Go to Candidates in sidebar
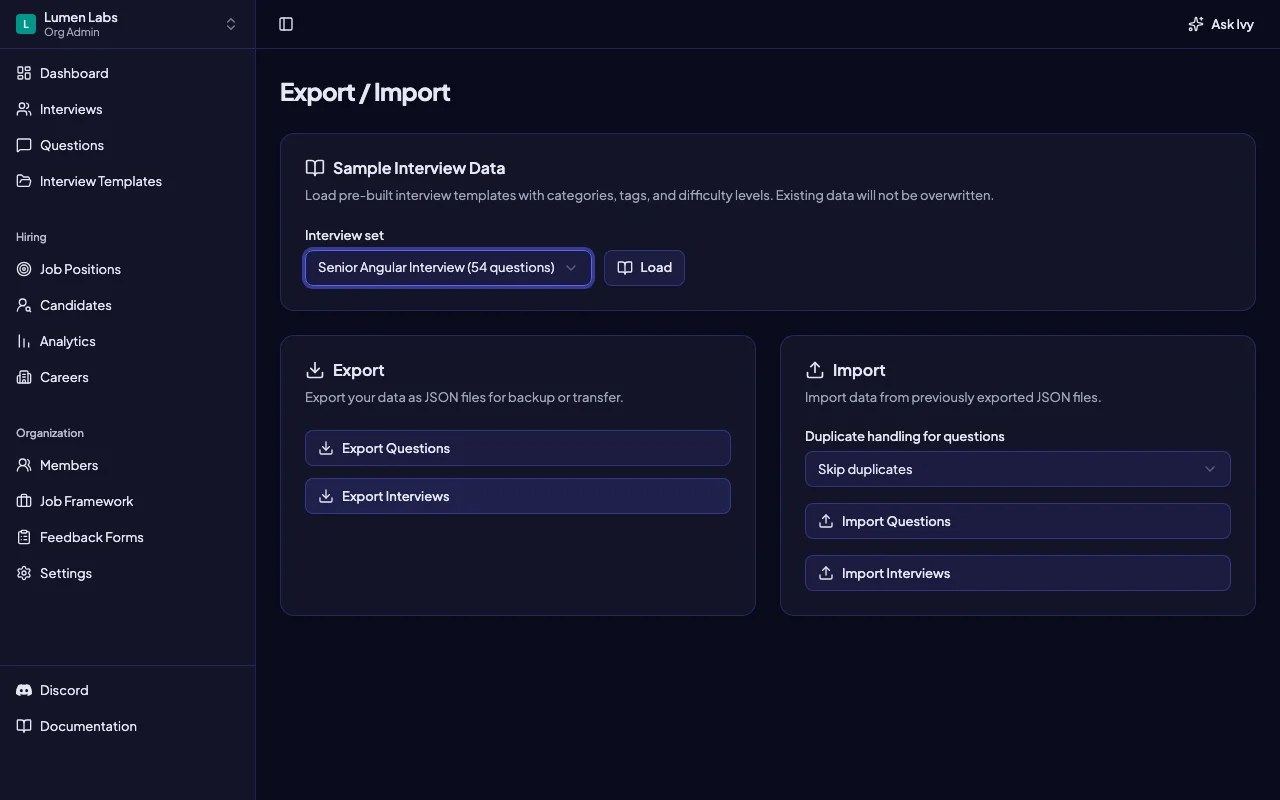Viewport: 1280px width, 800px height. point(127,305)
